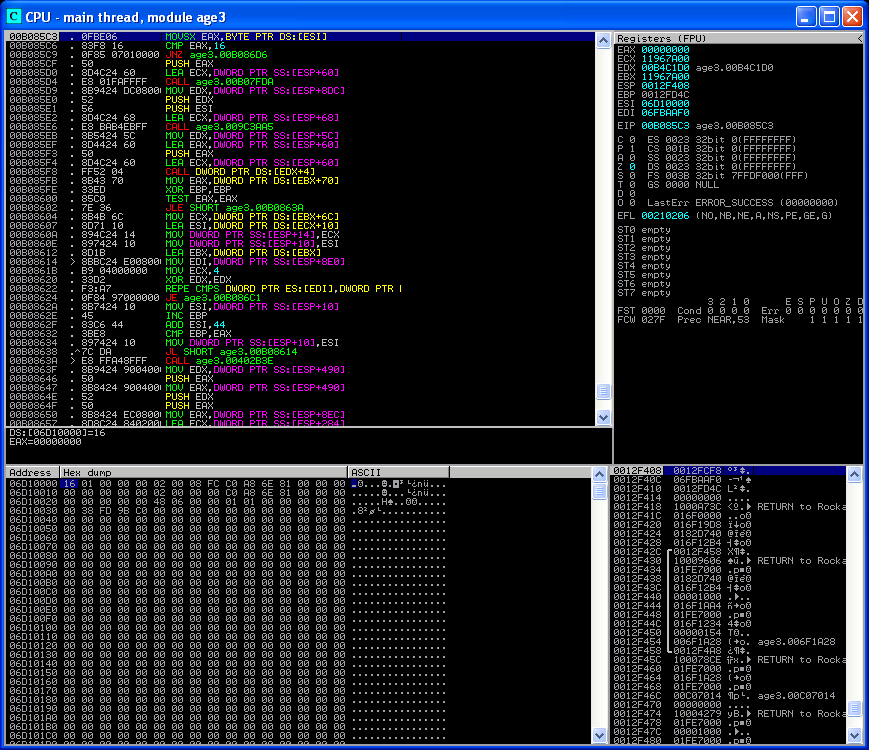Click dump row address 06D10030
Image resolution: width=869 pixels, height=750 pixels.
click(33, 511)
